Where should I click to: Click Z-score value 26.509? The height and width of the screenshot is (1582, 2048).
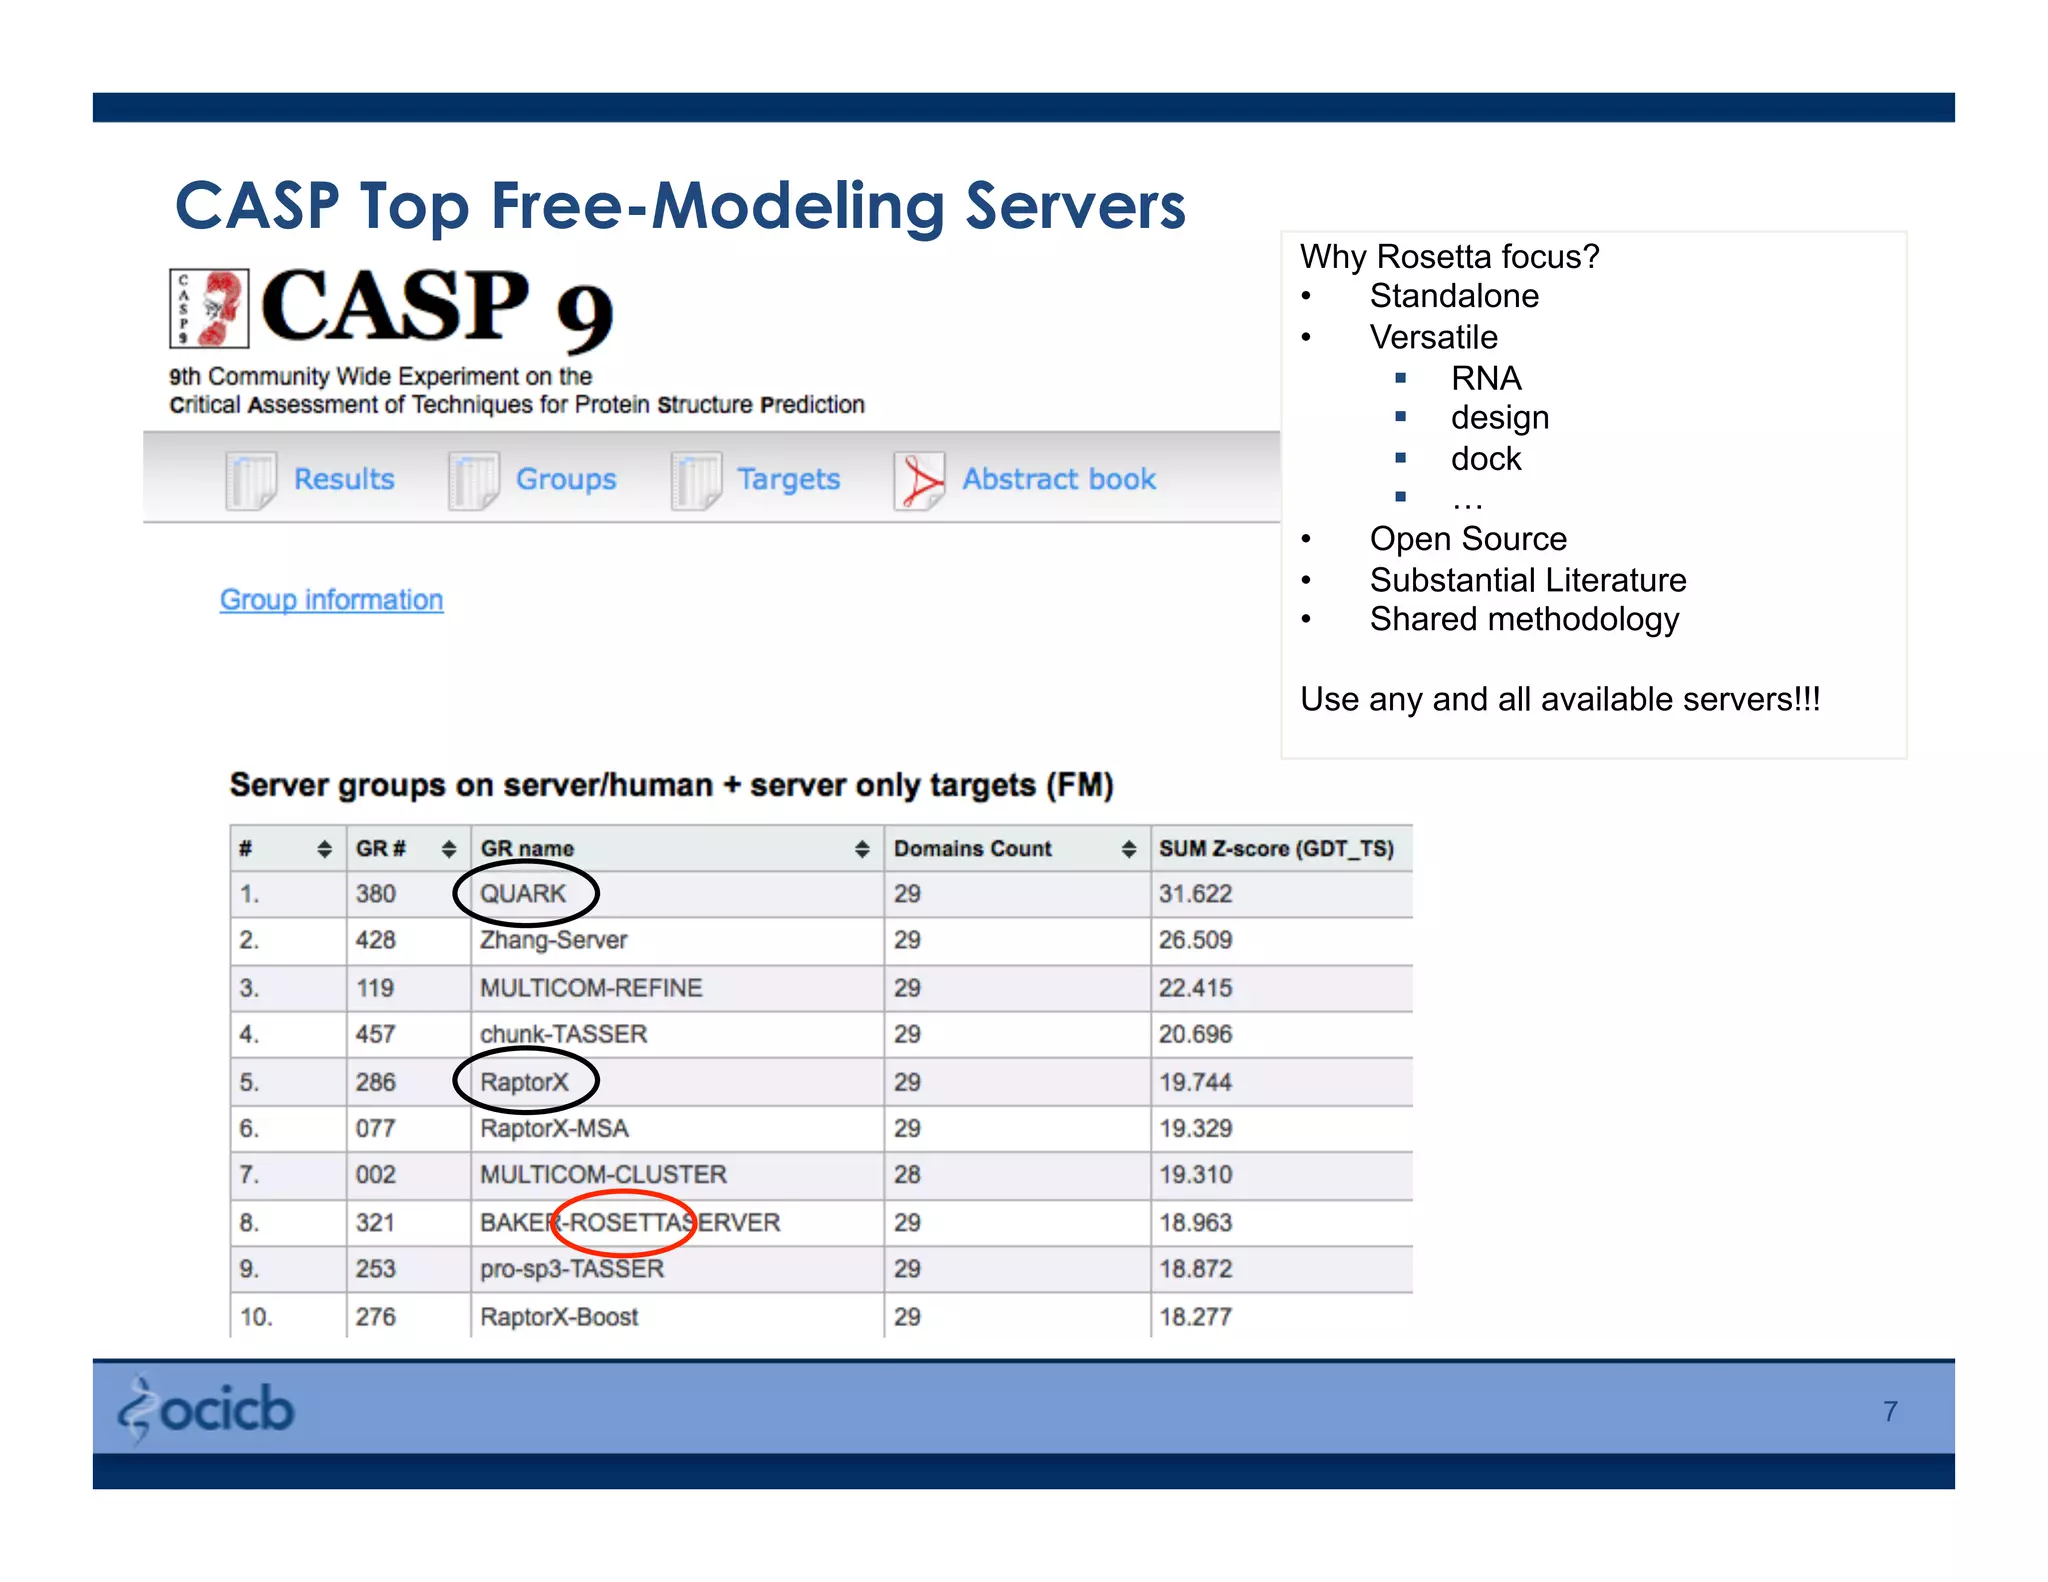pos(1195,940)
